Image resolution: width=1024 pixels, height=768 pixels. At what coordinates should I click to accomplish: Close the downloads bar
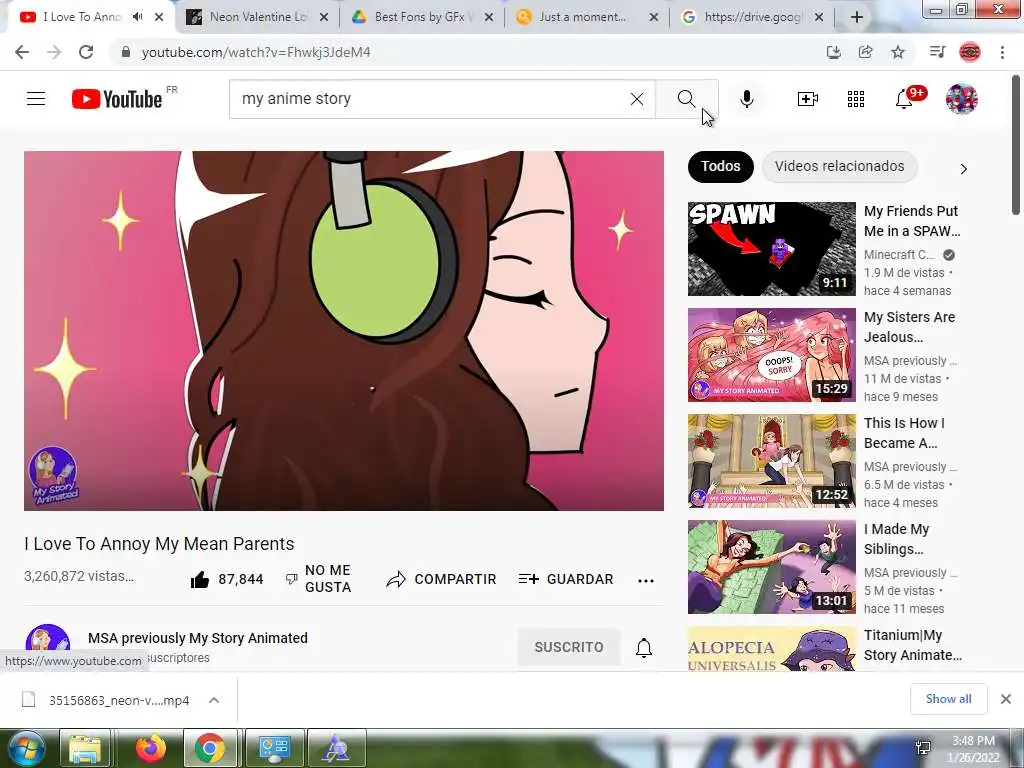click(1006, 699)
